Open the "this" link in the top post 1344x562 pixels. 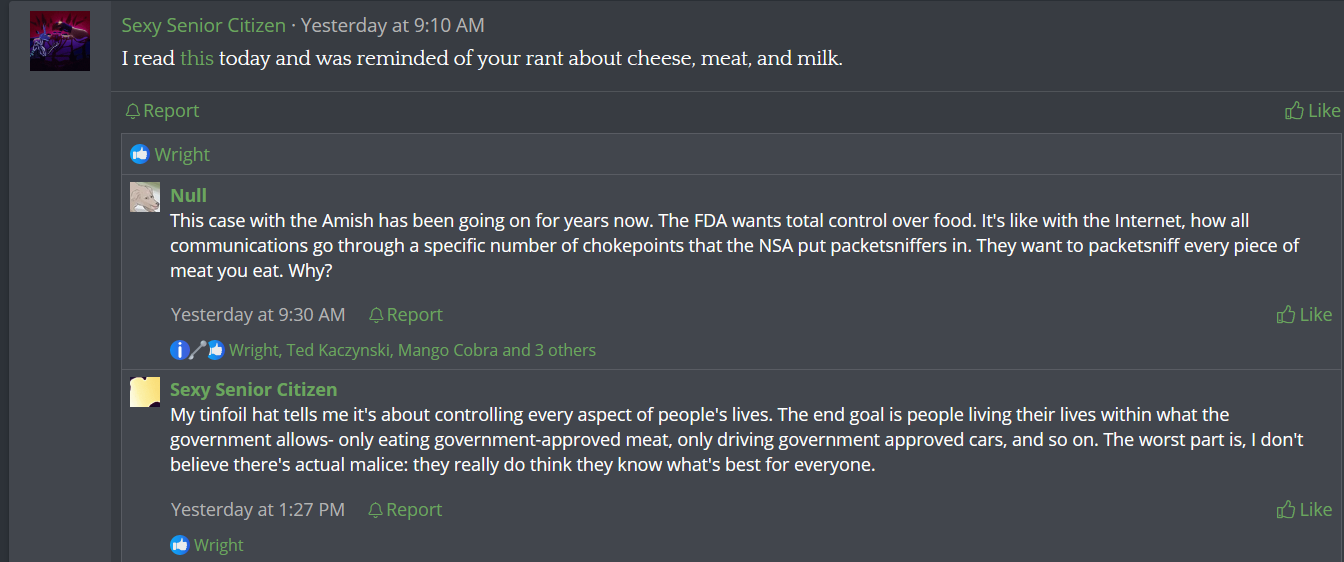[x=196, y=58]
